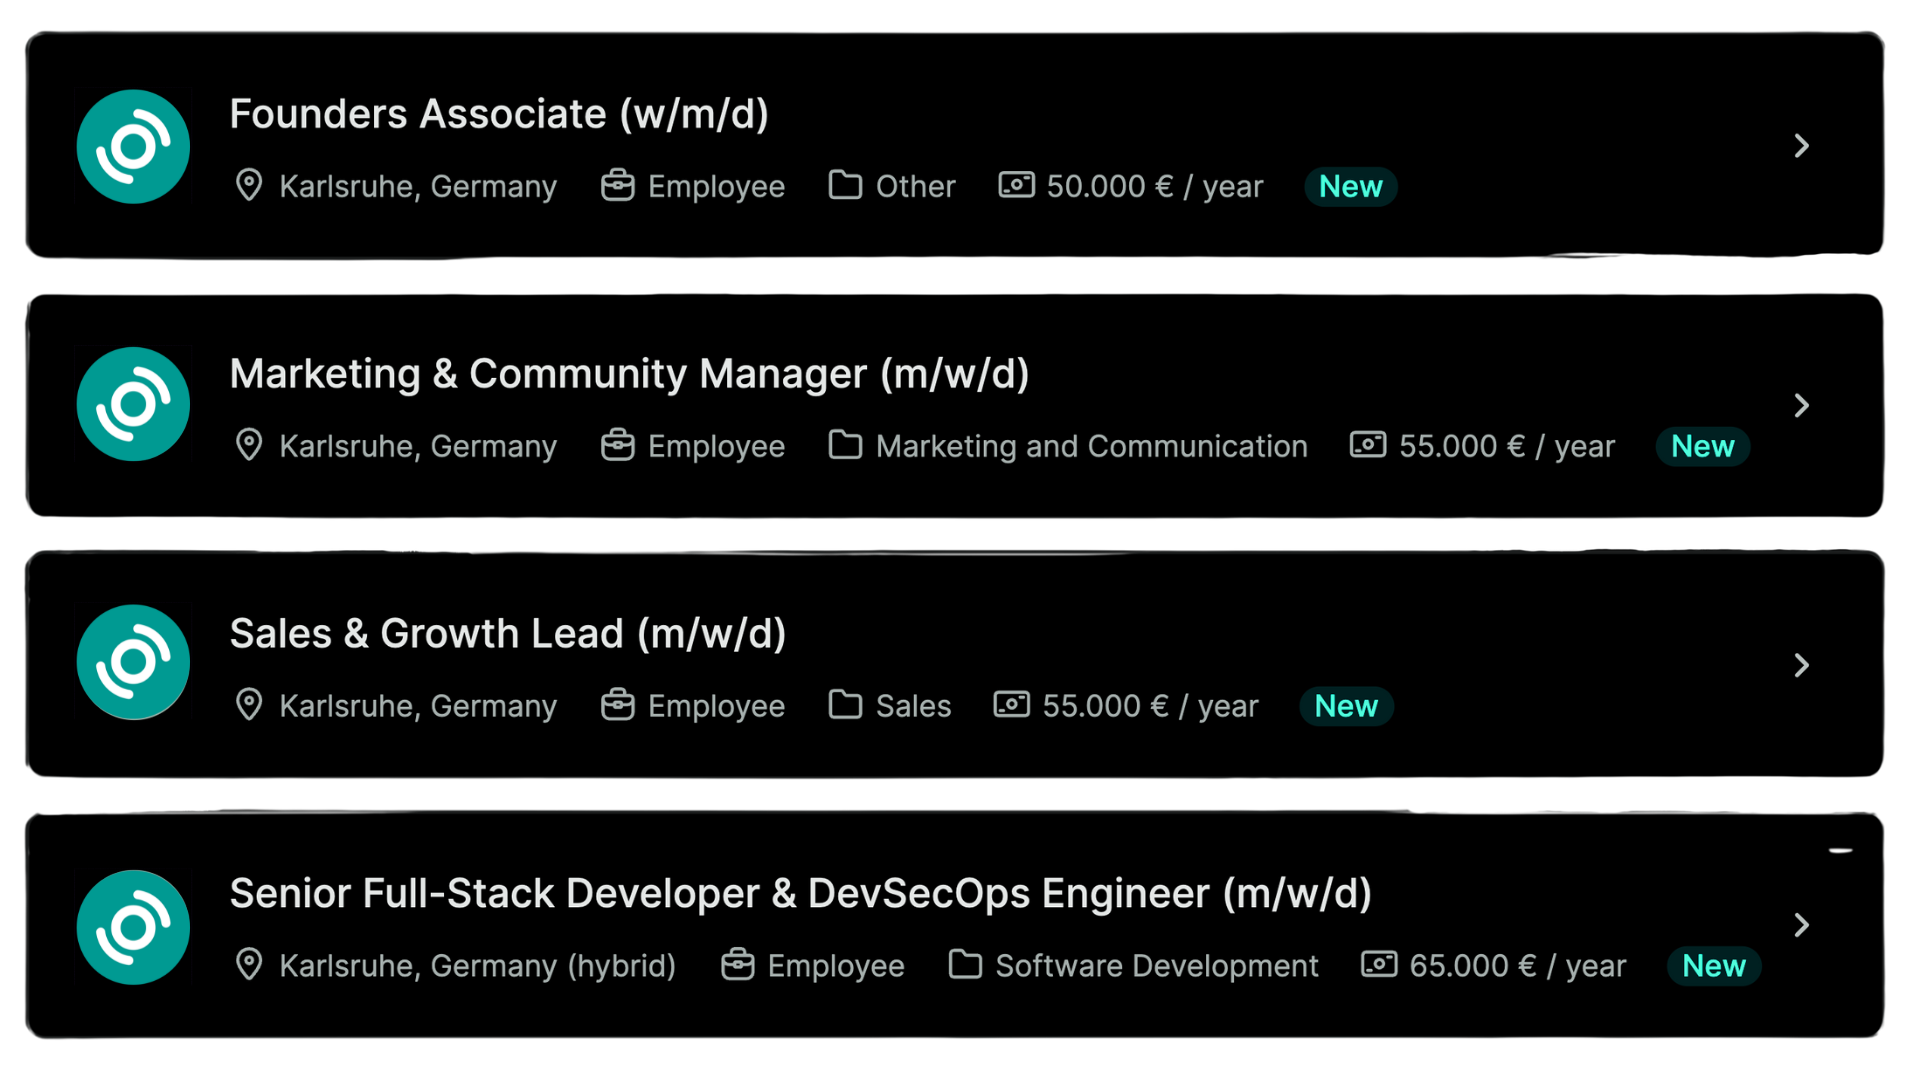Click company logo beside Marketing & Community Manager
The width and height of the screenshot is (1920, 1080).
[x=133, y=404]
